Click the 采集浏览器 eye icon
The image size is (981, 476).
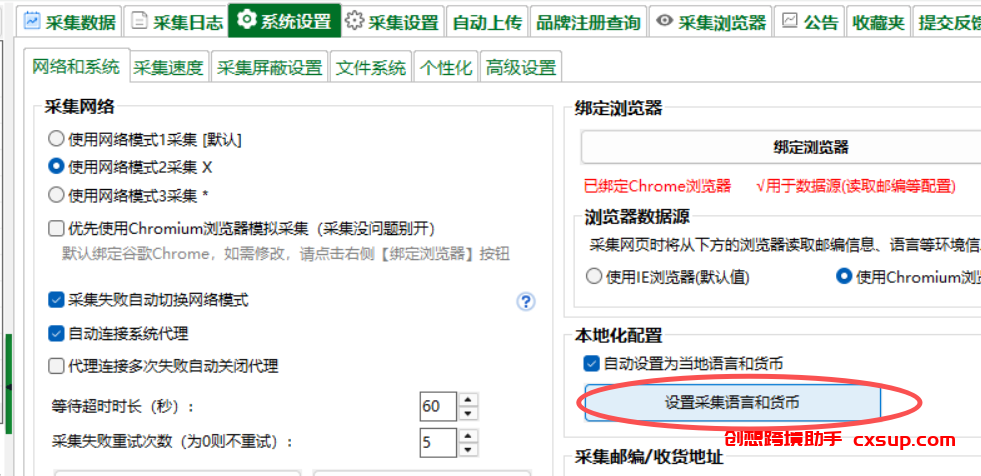[665, 21]
